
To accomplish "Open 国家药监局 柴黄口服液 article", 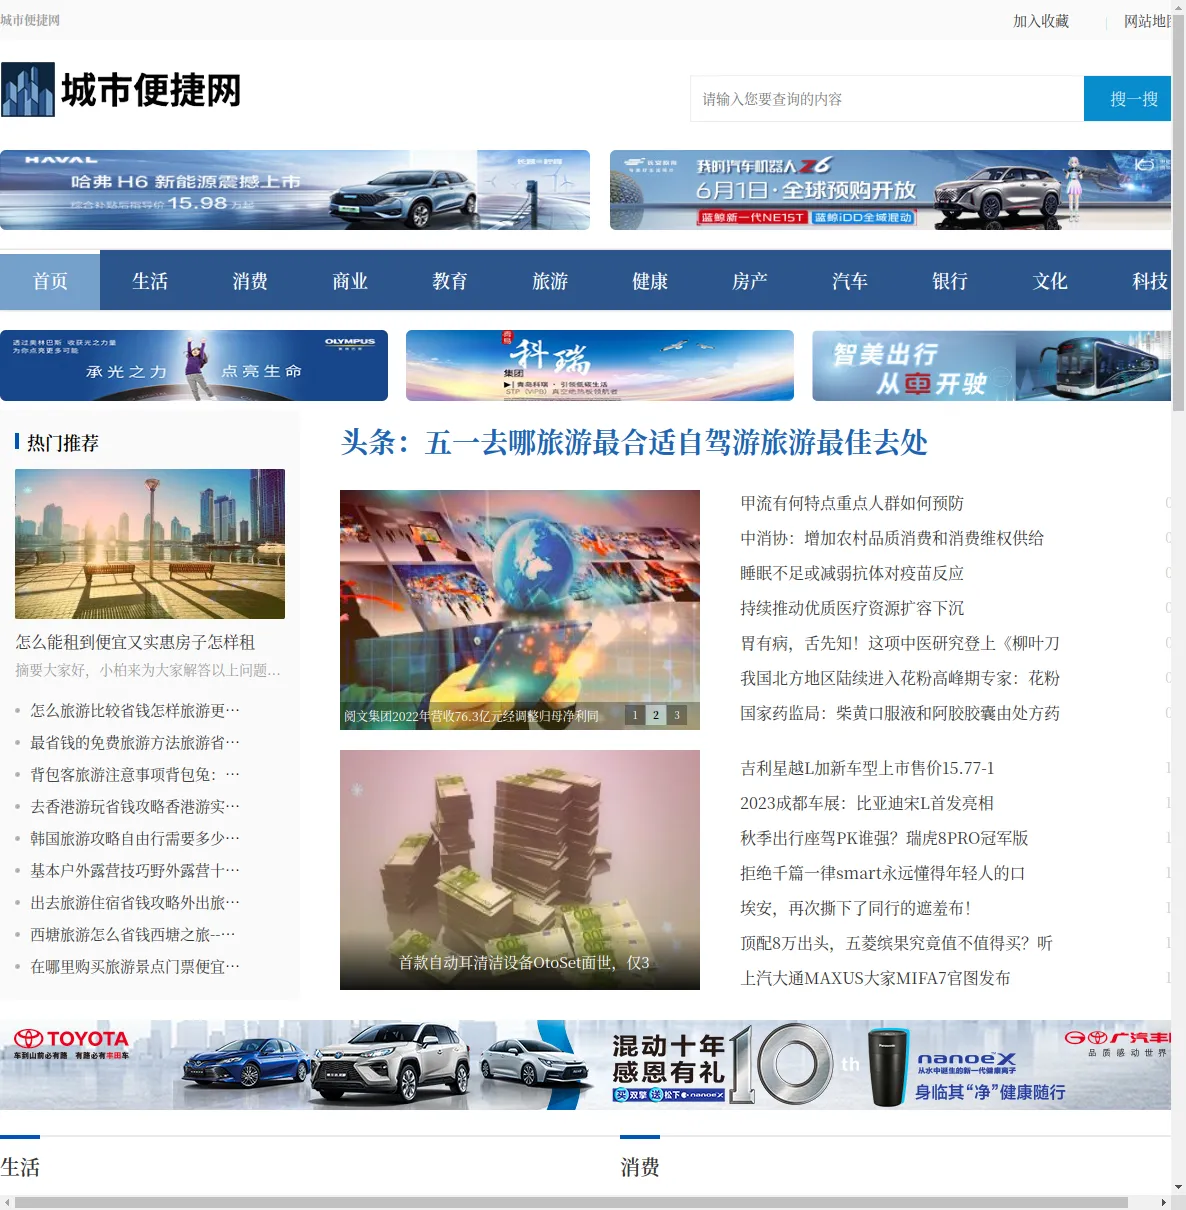I will (900, 713).
